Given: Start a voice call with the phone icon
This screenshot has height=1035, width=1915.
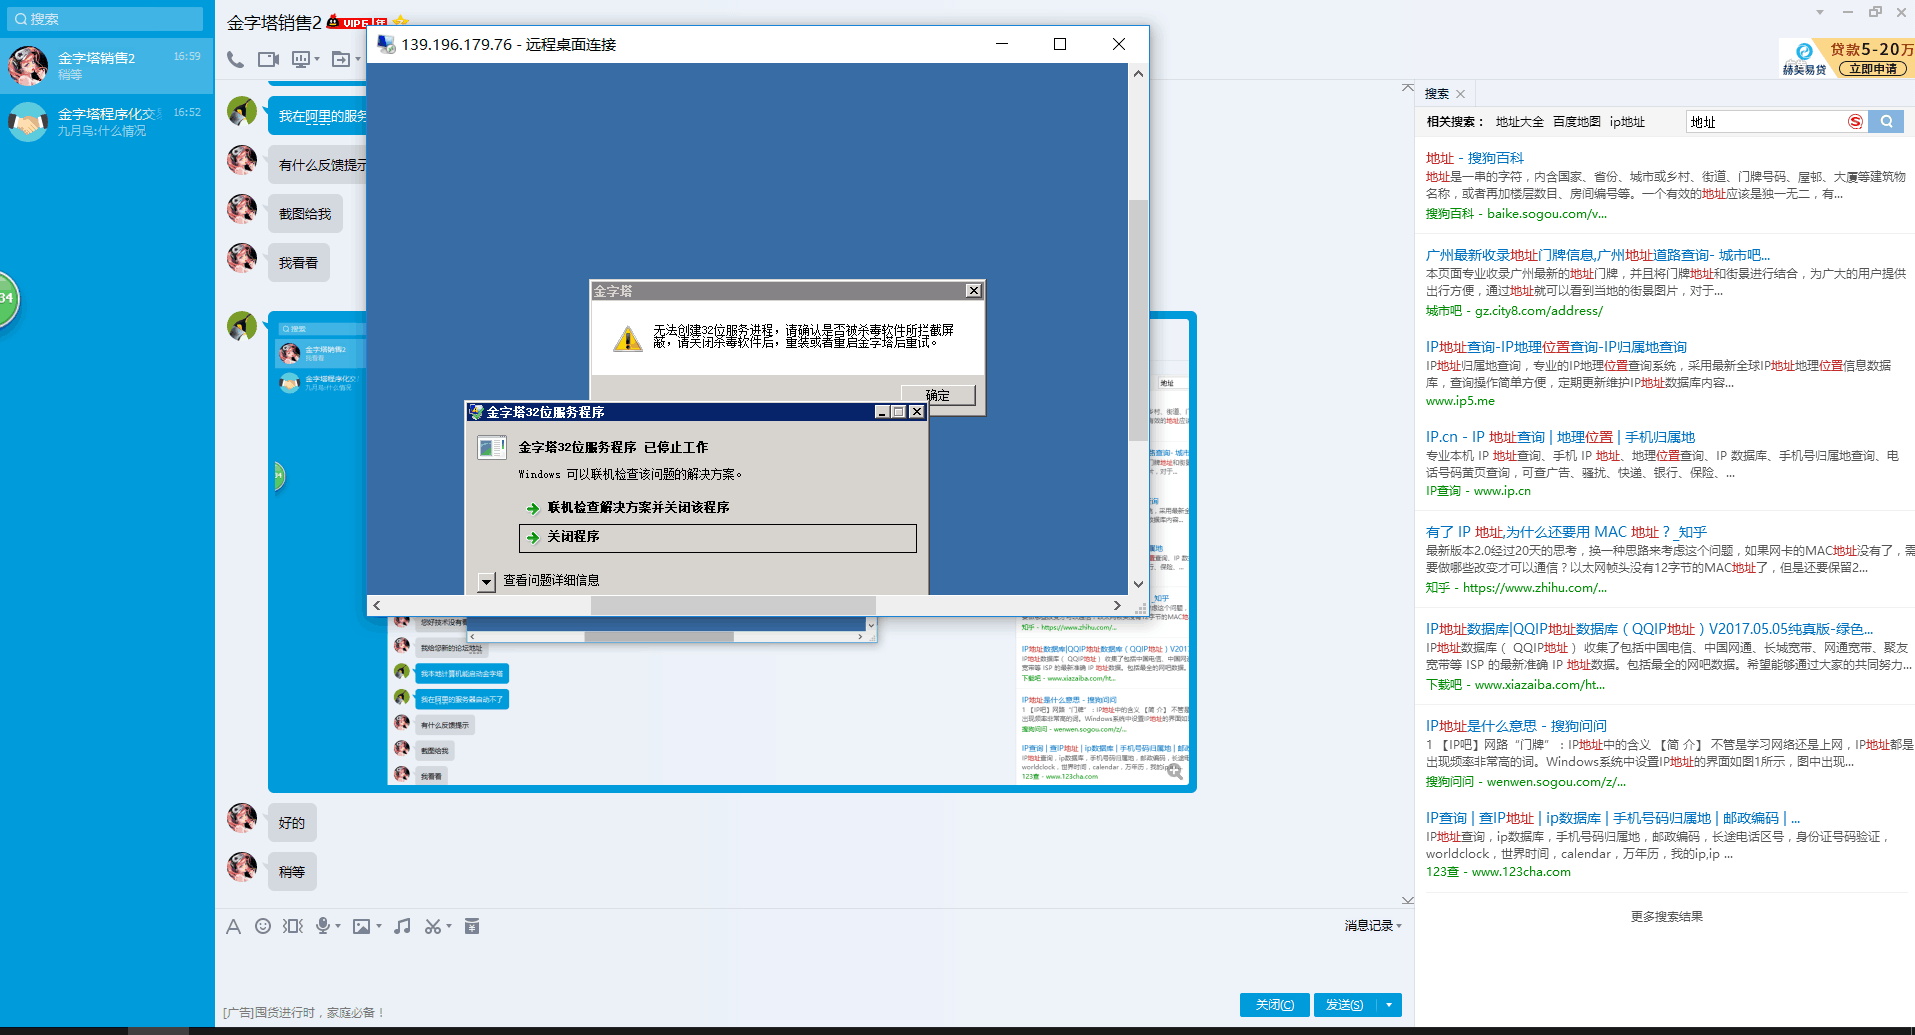Looking at the screenshot, I should (x=235, y=59).
